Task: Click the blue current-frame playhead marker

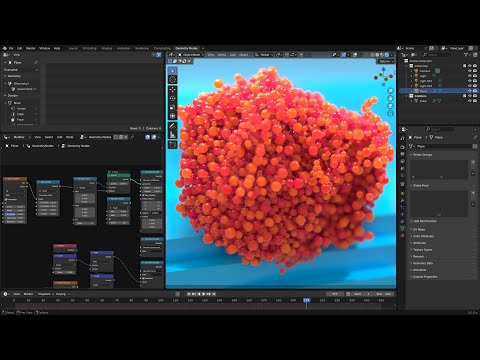Action: pos(307,300)
